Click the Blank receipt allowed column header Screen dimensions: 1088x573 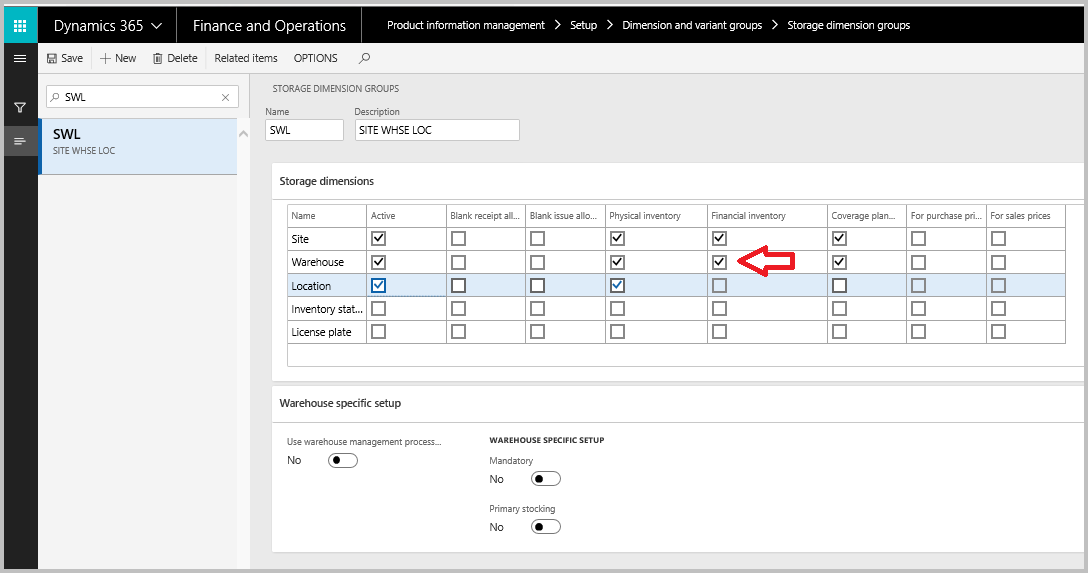486,216
